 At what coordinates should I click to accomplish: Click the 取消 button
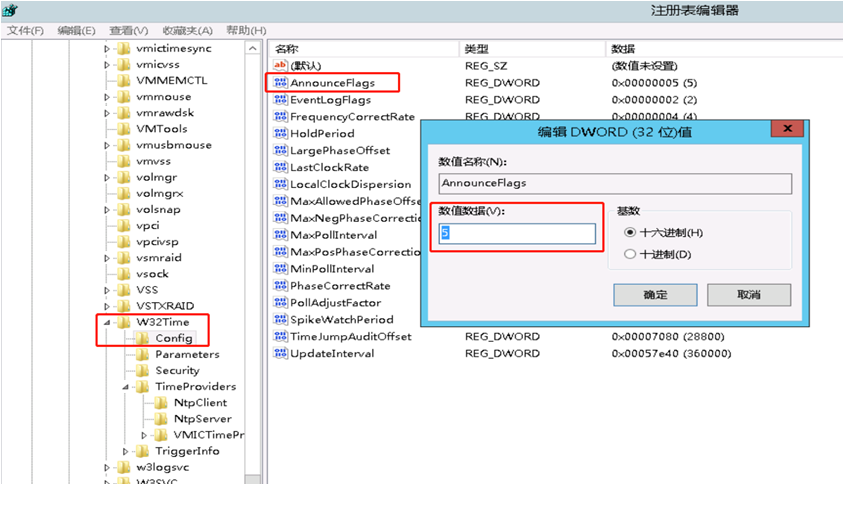point(749,295)
